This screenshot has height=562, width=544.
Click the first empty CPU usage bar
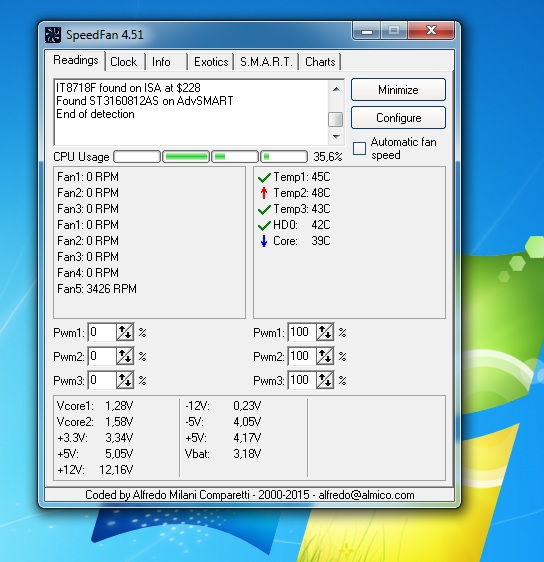coord(137,157)
